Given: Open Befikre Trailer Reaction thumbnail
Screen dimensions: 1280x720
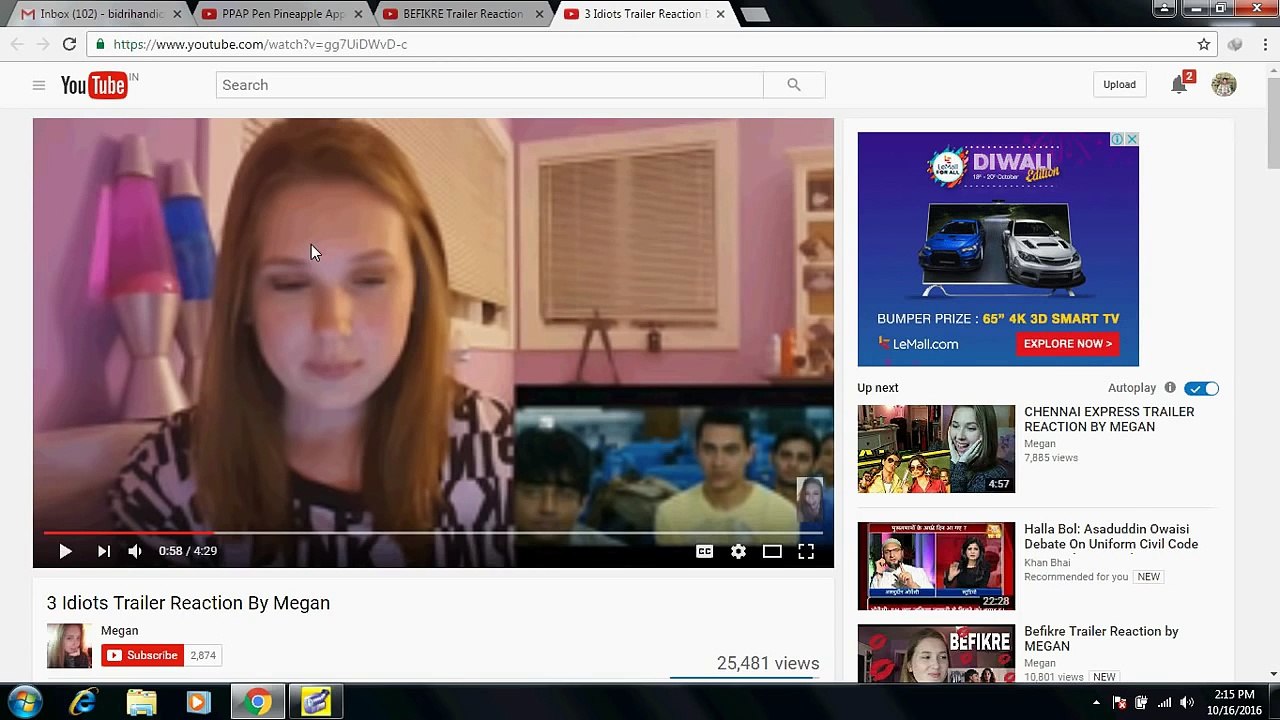Looking at the screenshot, I should click(936, 653).
